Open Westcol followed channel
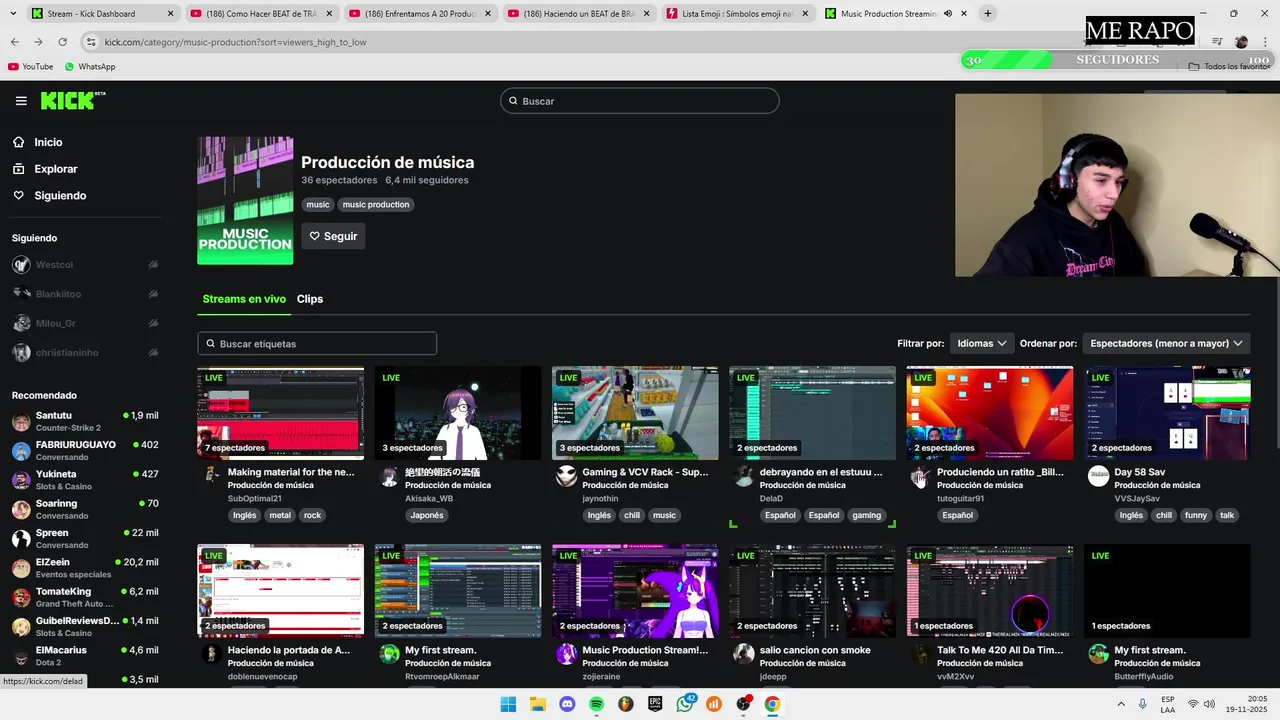The image size is (1280, 720). point(85,265)
